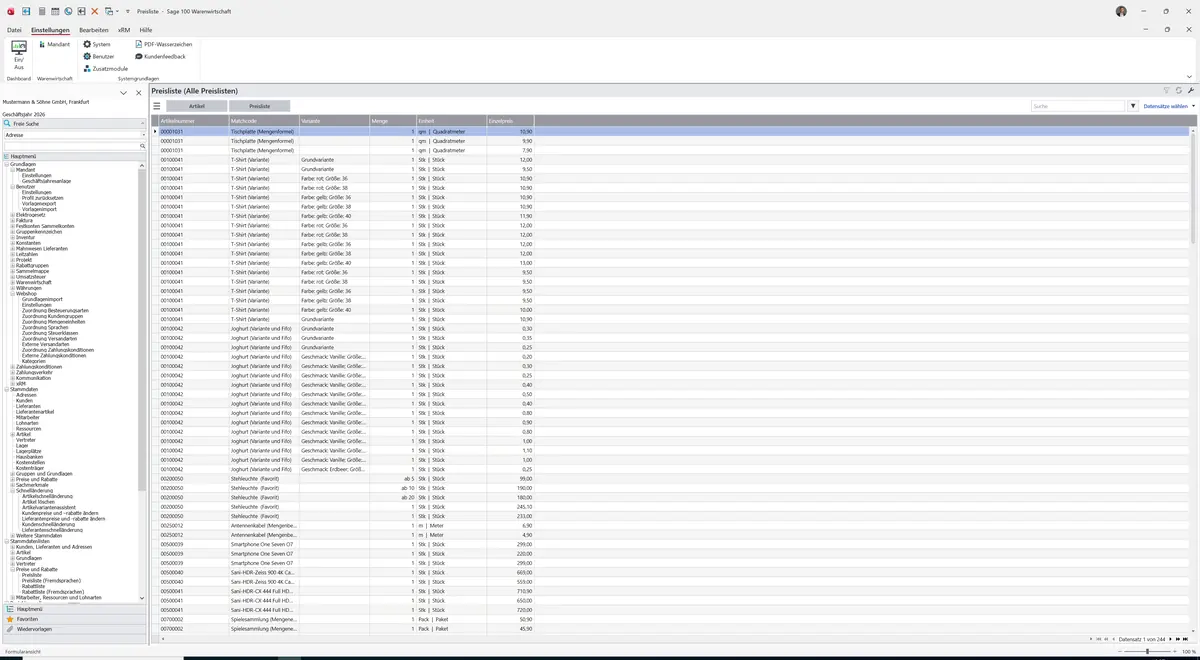Open the xRM ribbon tab

(x=124, y=30)
